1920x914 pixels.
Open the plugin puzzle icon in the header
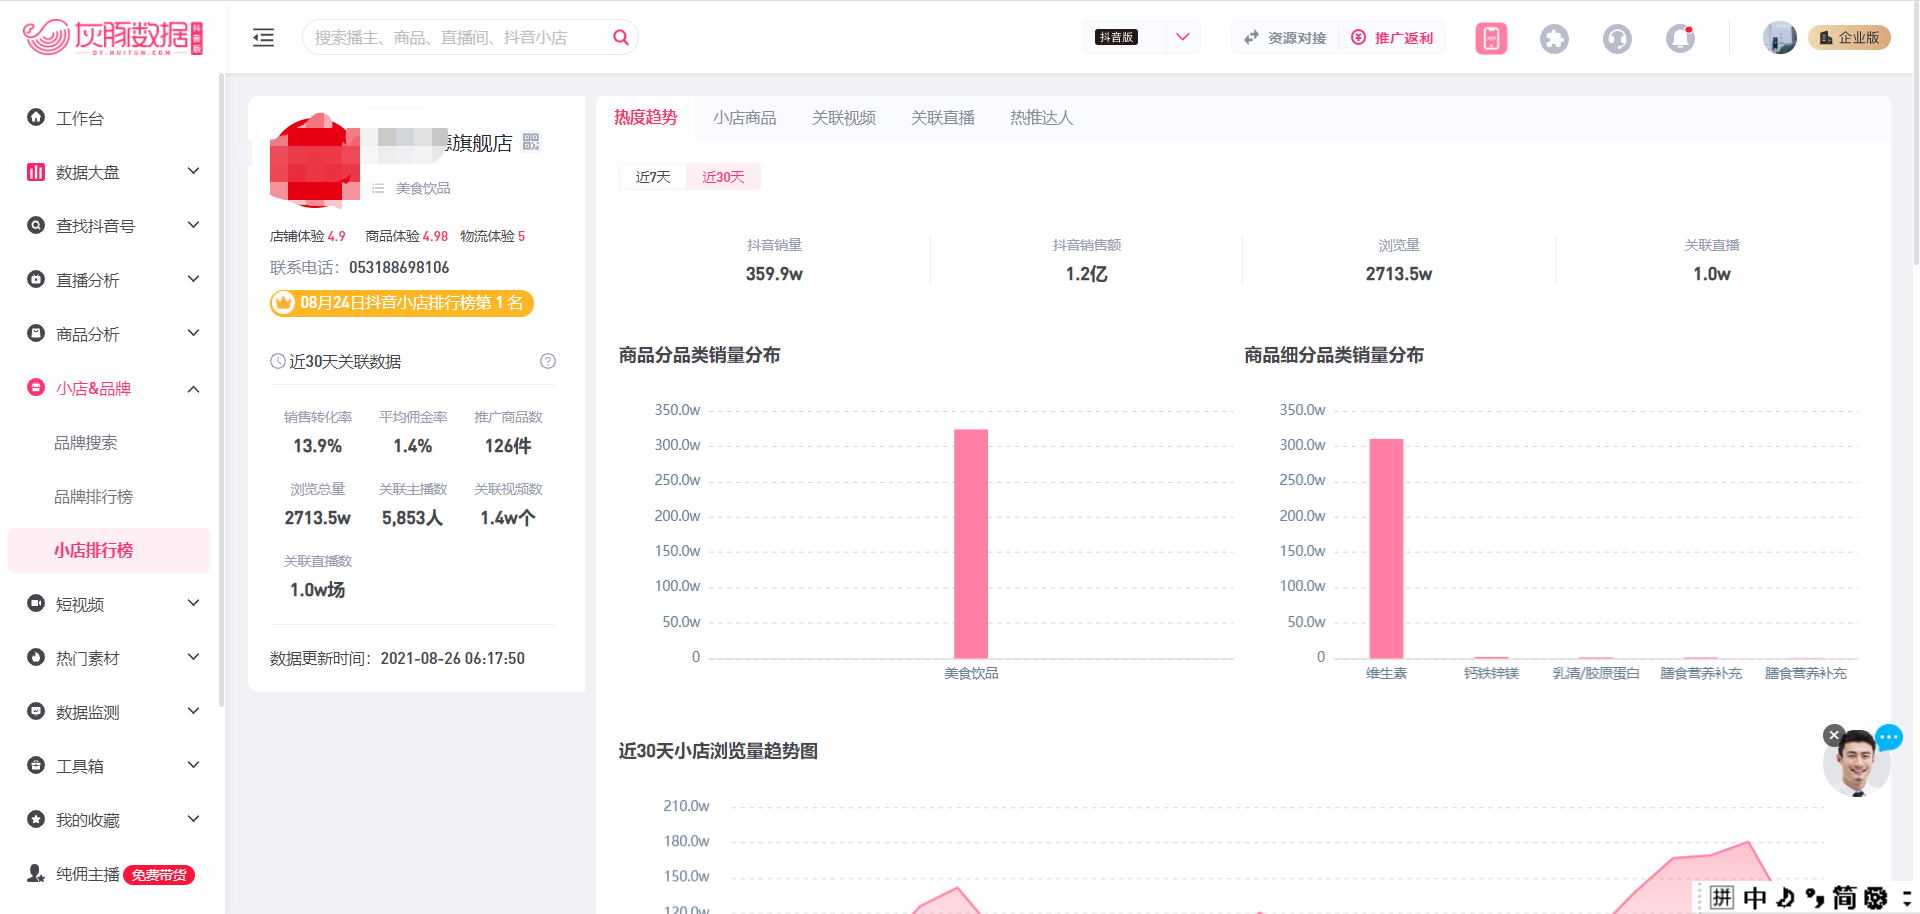[x=1554, y=38]
